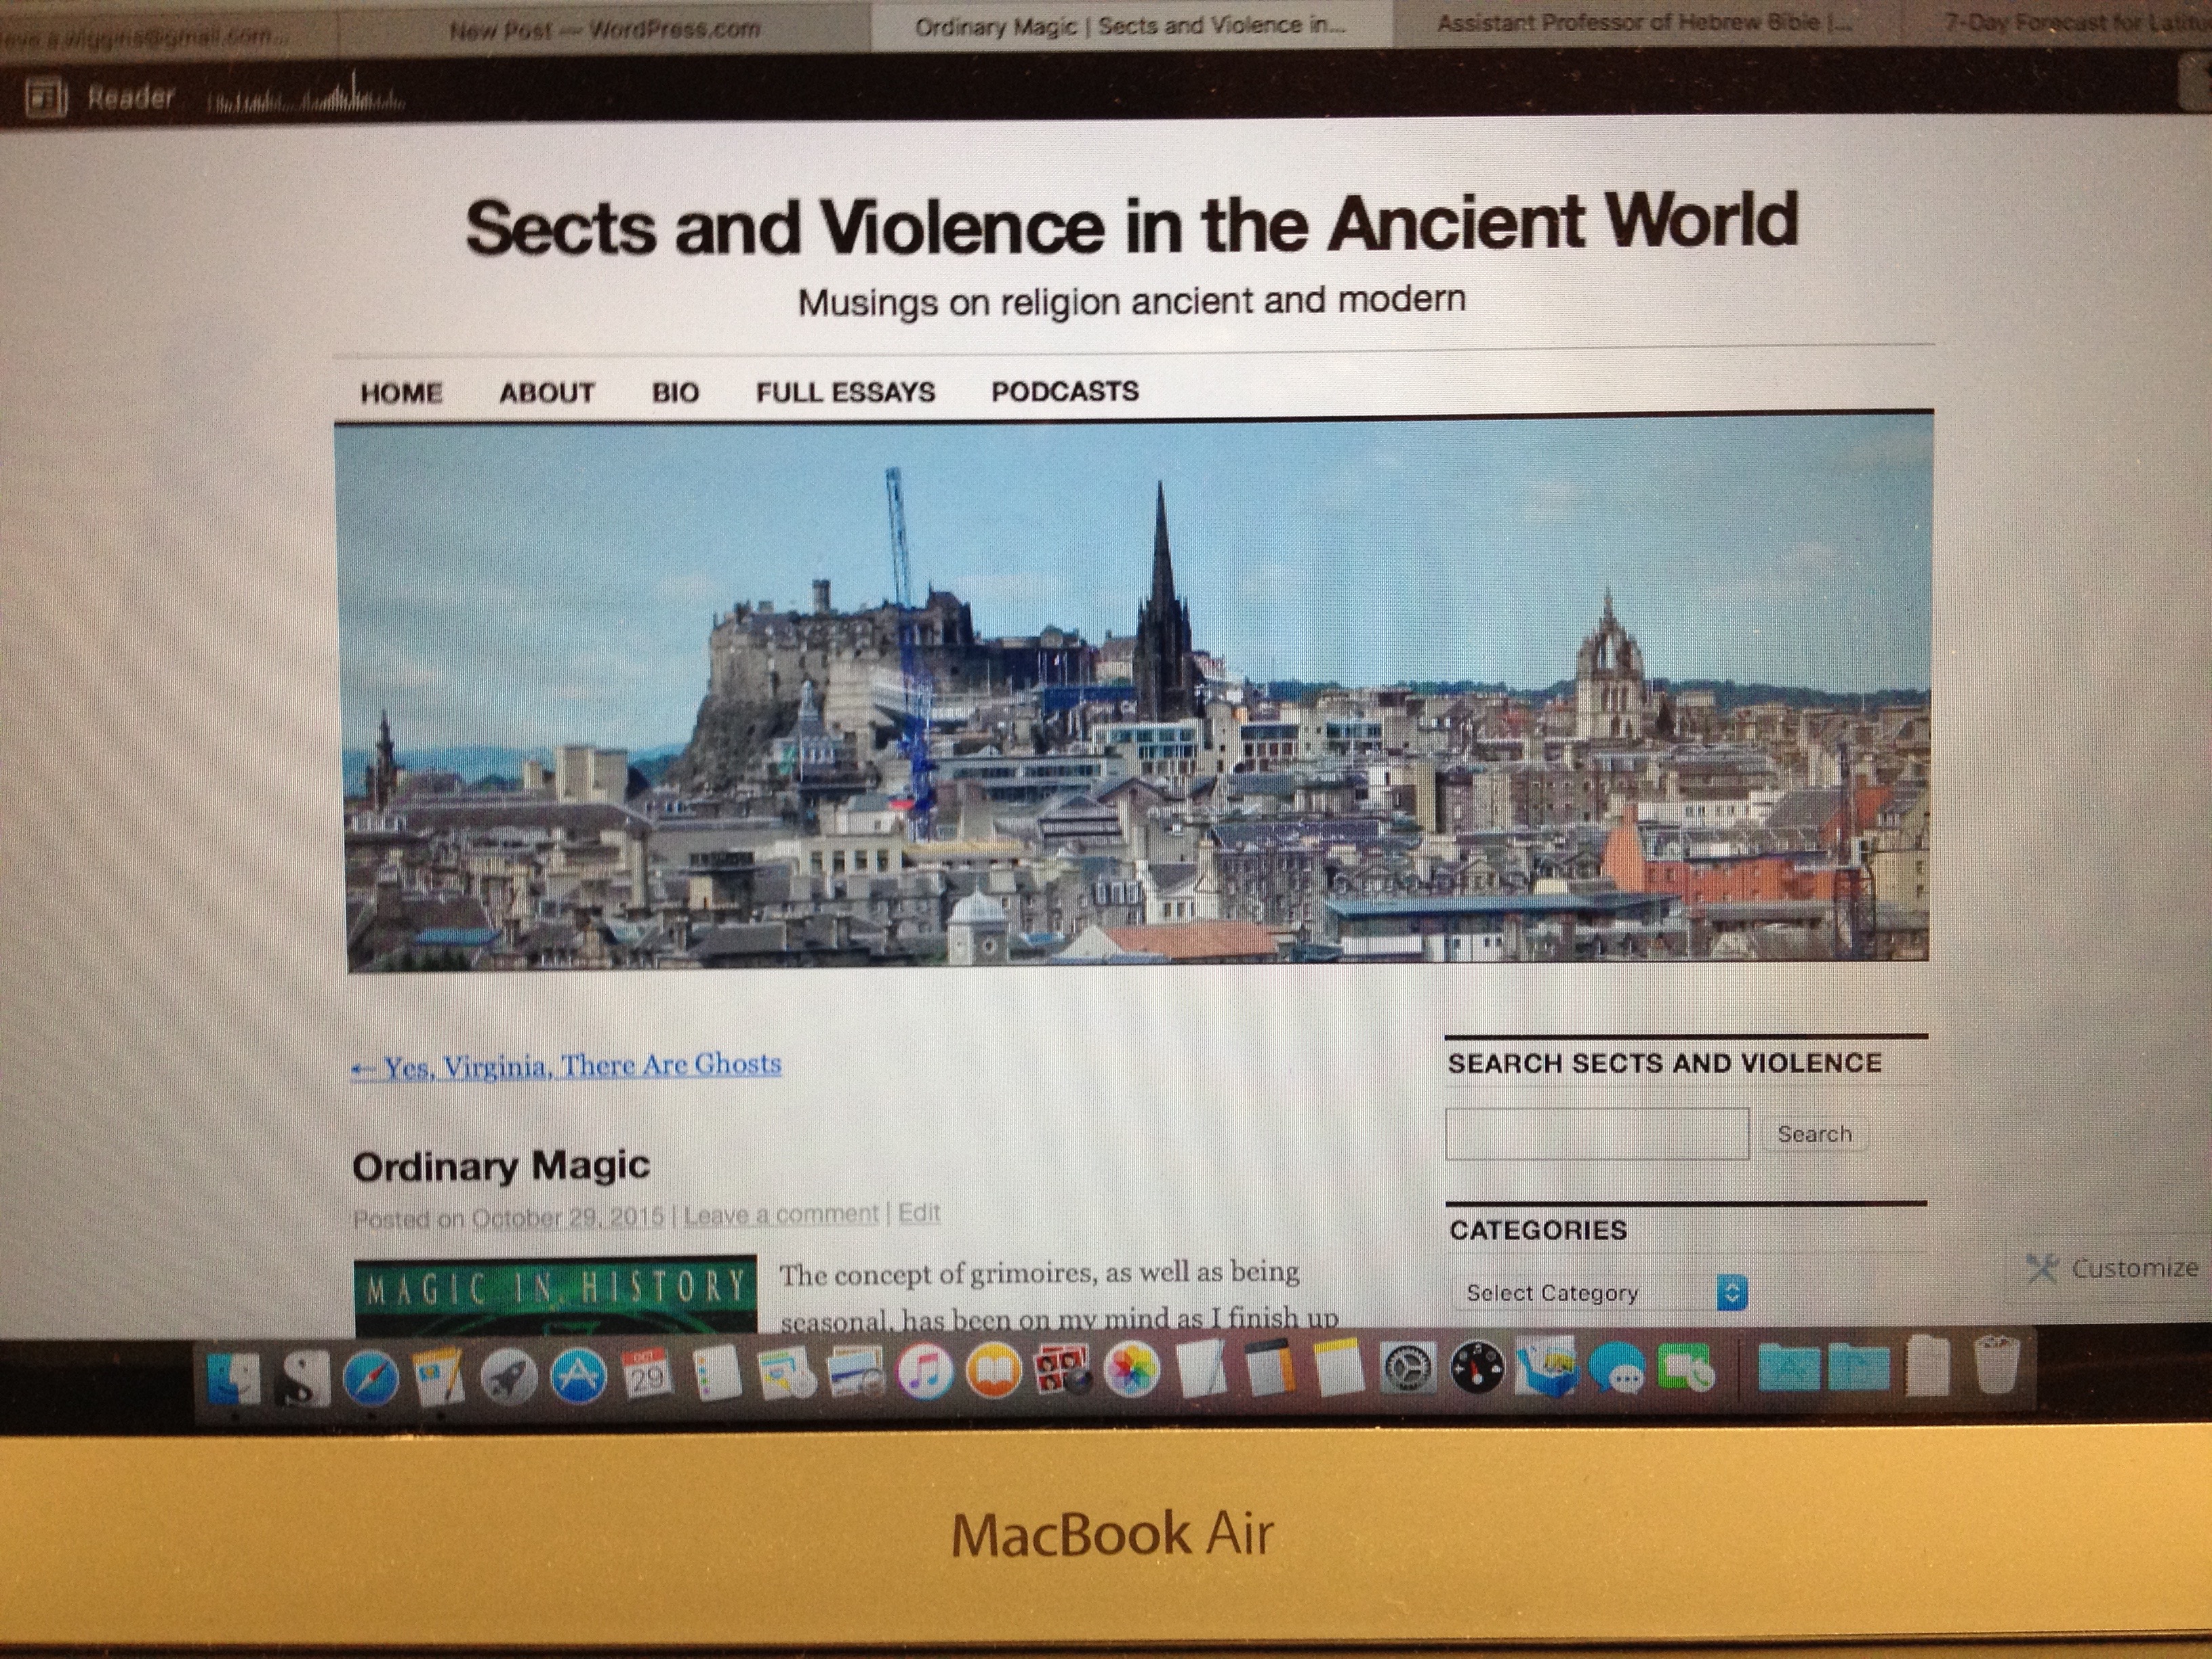
Task: Open Messages from the dock
Action: tap(1616, 1368)
